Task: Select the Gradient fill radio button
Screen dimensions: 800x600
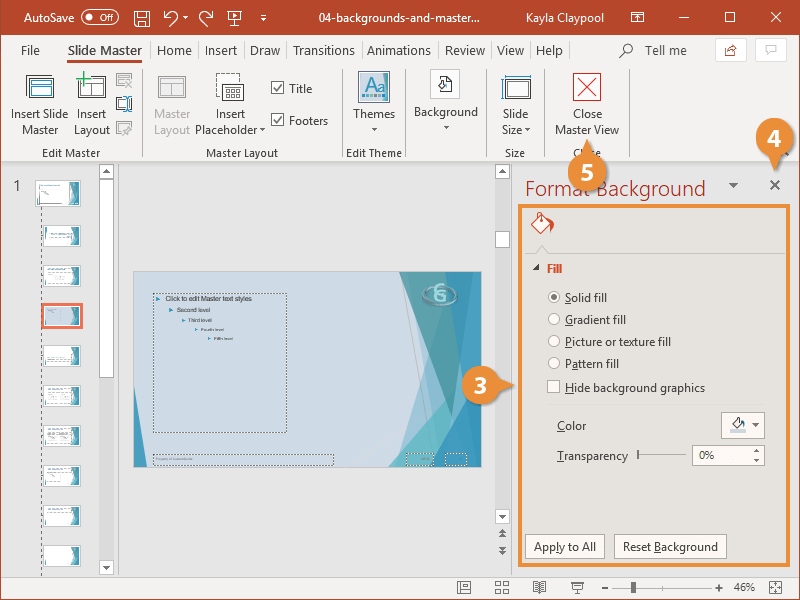Action: [556, 320]
